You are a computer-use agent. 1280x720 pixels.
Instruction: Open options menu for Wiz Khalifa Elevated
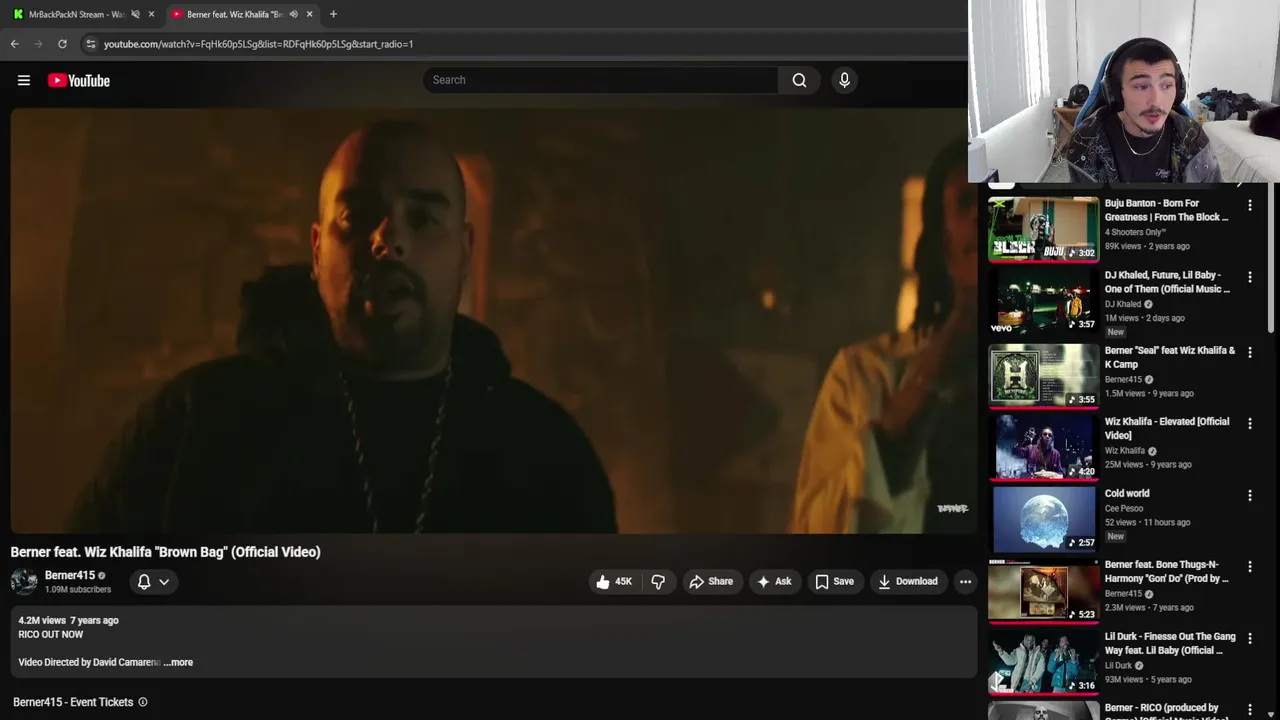tap(1249, 423)
